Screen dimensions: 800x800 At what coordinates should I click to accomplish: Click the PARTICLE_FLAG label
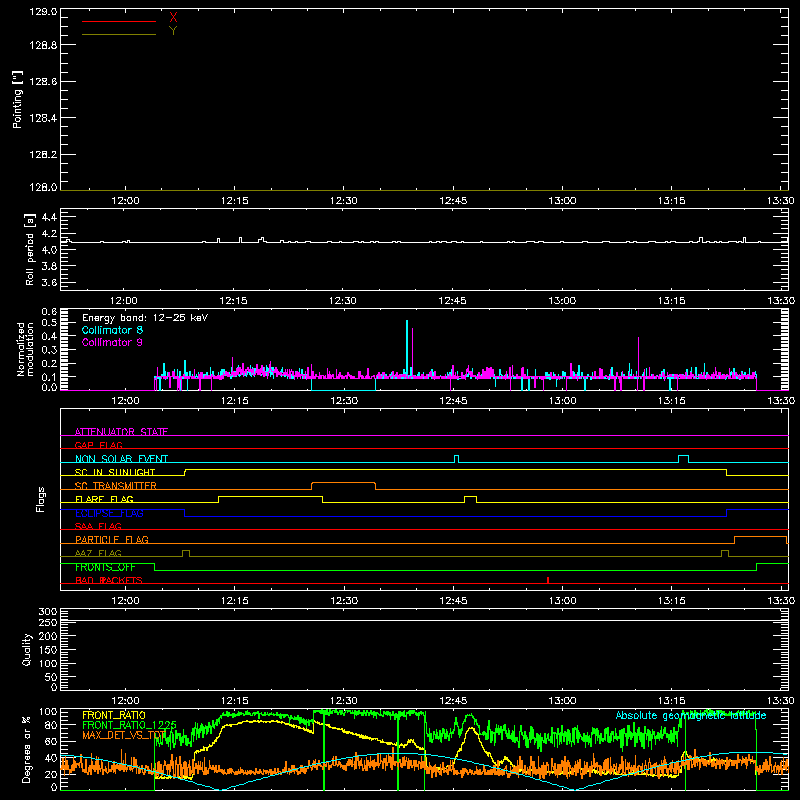tap(112, 539)
